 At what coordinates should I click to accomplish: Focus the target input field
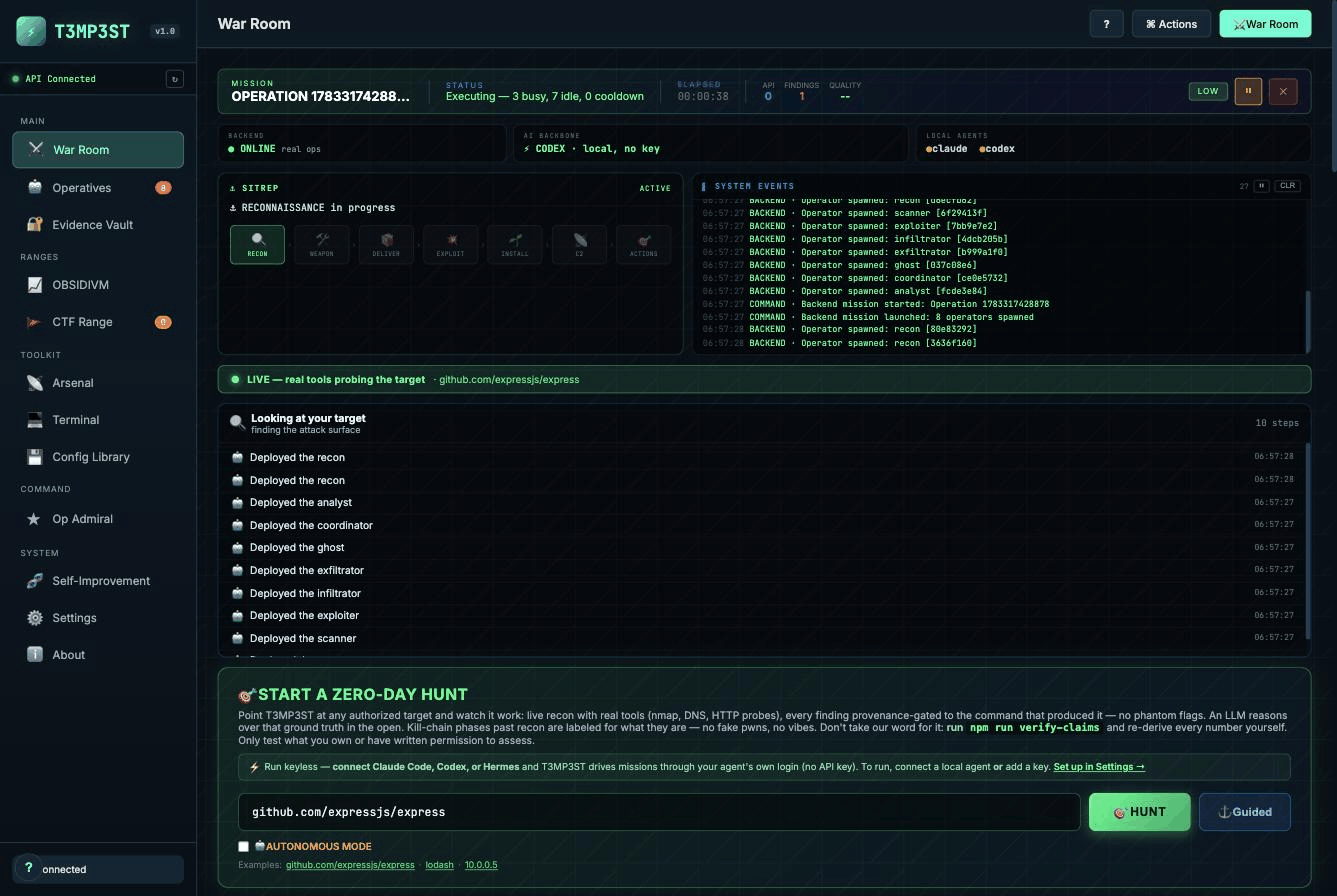point(659,812)
